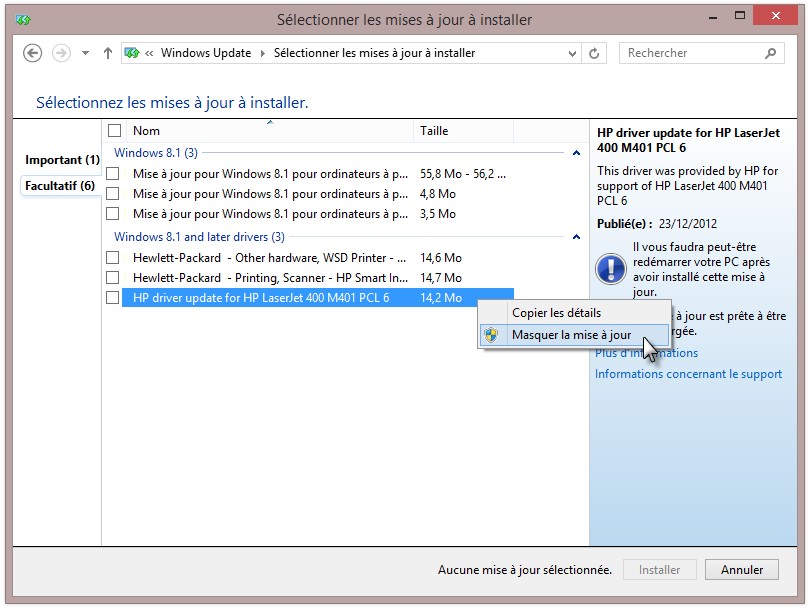The width and height of the screenshot is (811, 608).
Task: Click the Annuler button
Action: coord(741,570)
